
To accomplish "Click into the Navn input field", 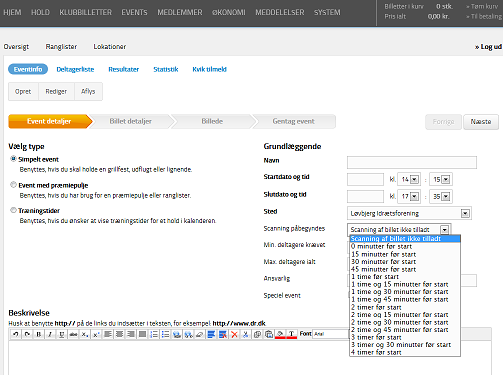I will click(412, 162).
